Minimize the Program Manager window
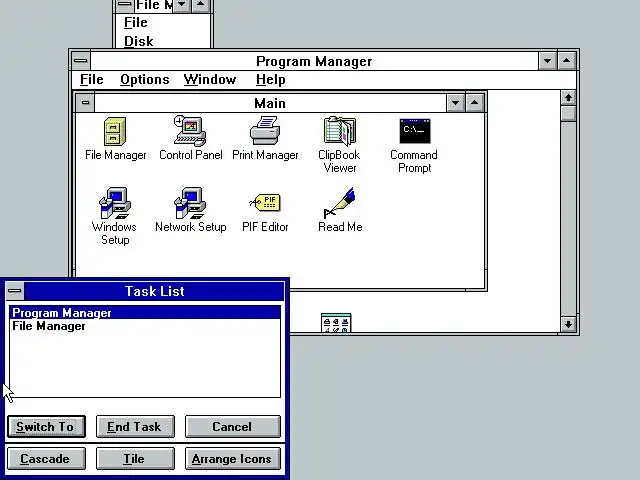640x480 pixels. coord(547,61)
